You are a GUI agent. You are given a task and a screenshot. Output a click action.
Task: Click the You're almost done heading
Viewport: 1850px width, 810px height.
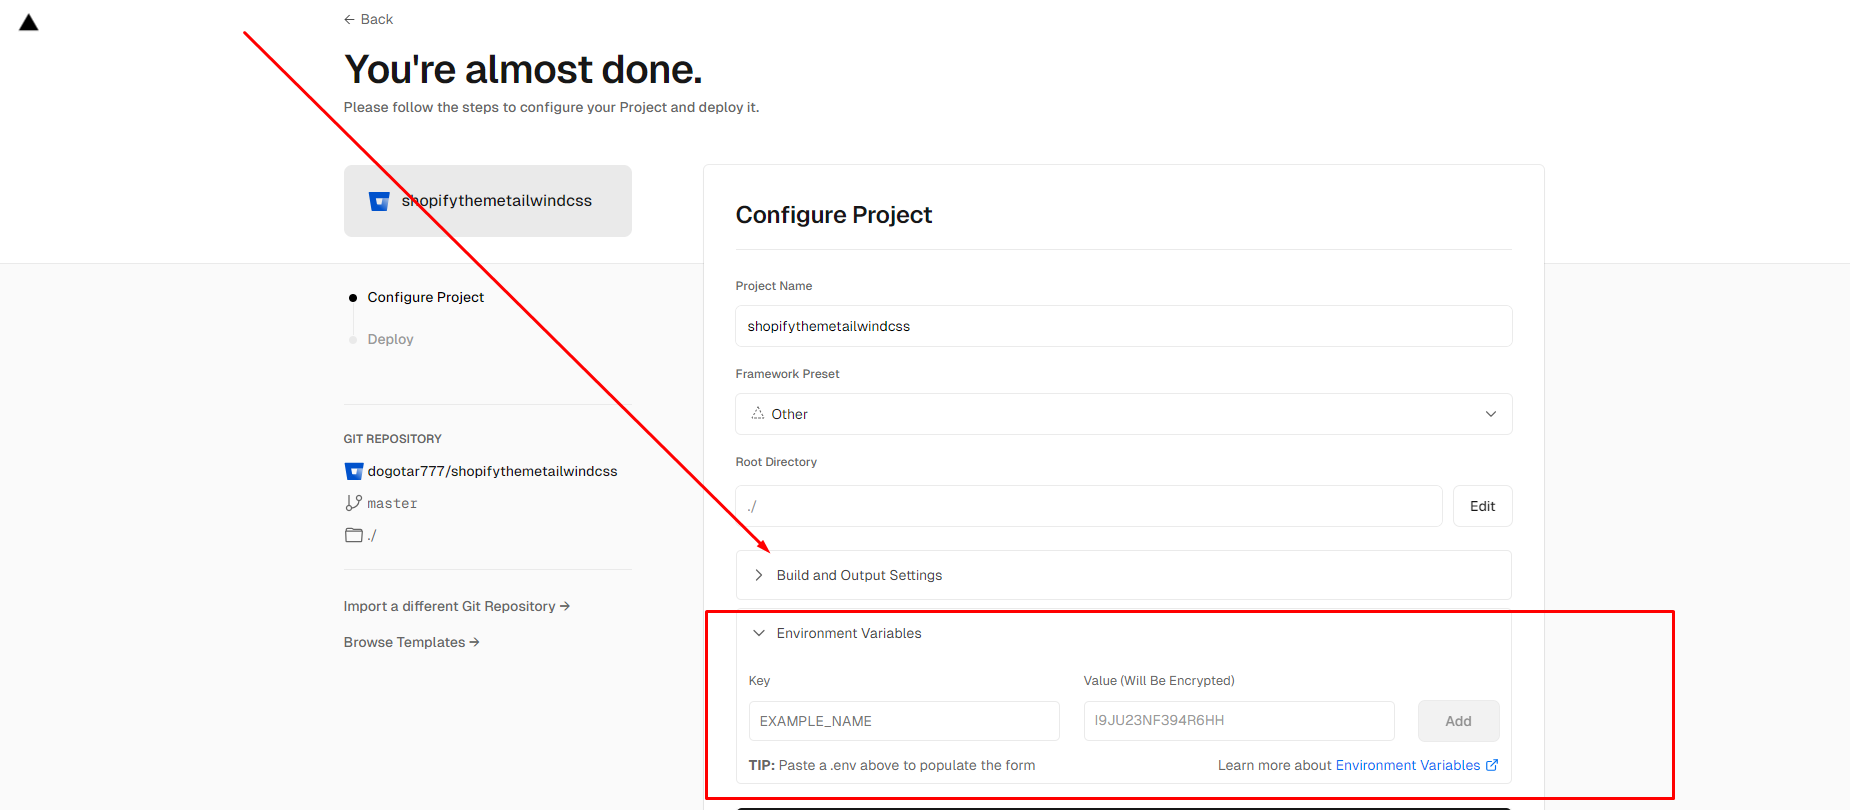[x=523, y=69]
